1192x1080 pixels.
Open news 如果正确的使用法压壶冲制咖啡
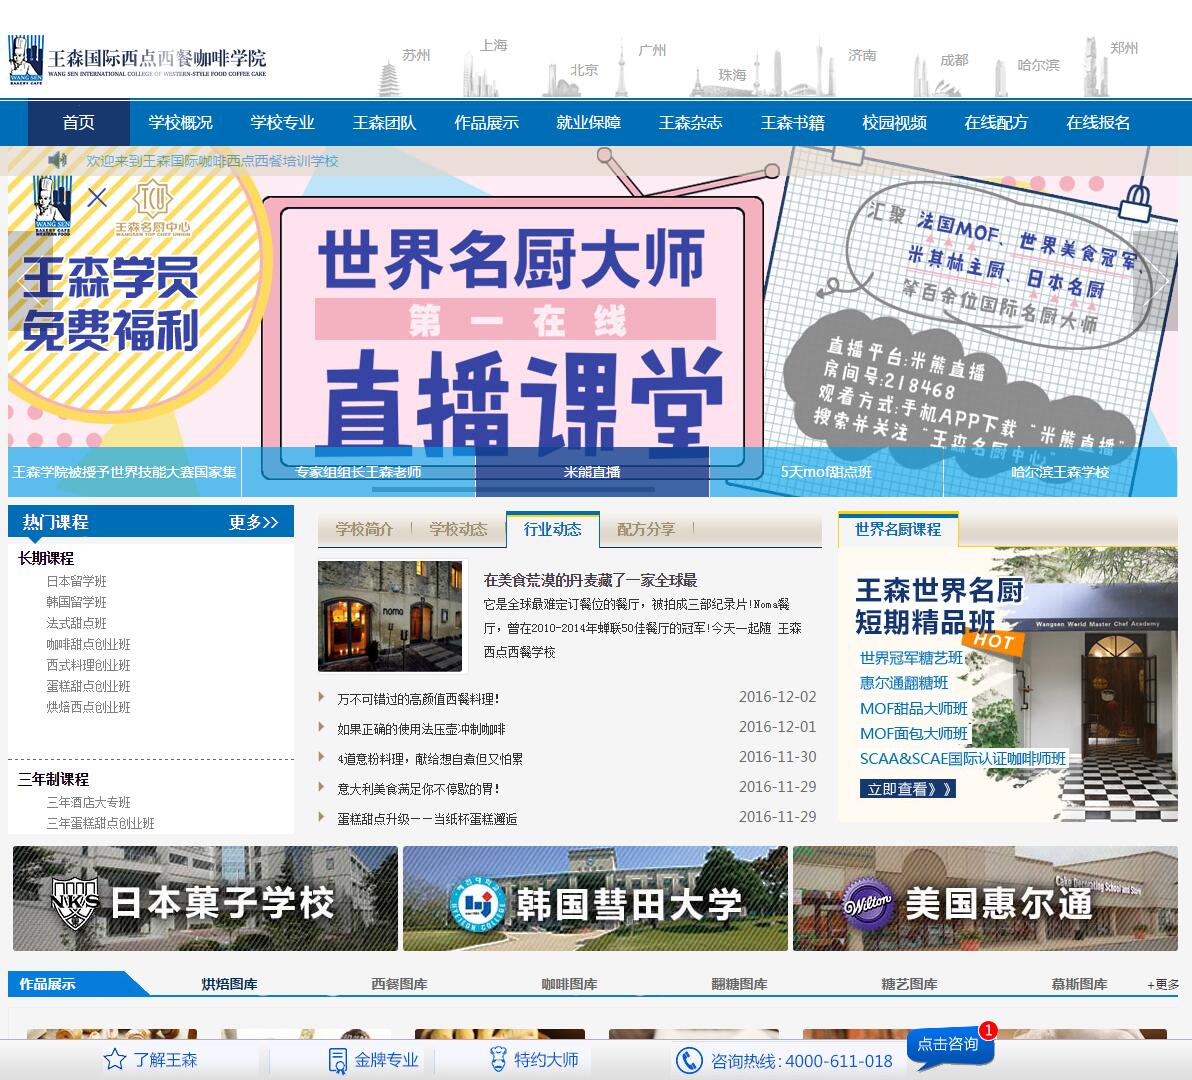coord(421,729)
